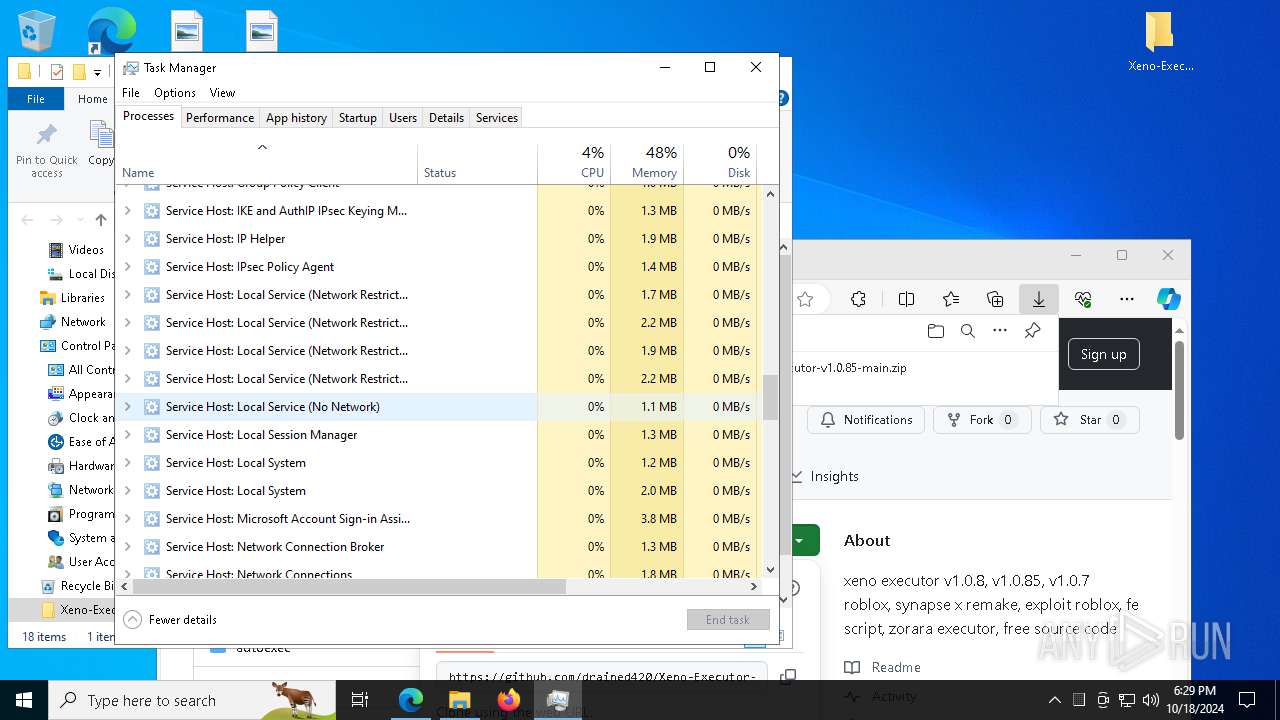
Task: Expand Service Host: Local Session Manager row
Action: 127,435
